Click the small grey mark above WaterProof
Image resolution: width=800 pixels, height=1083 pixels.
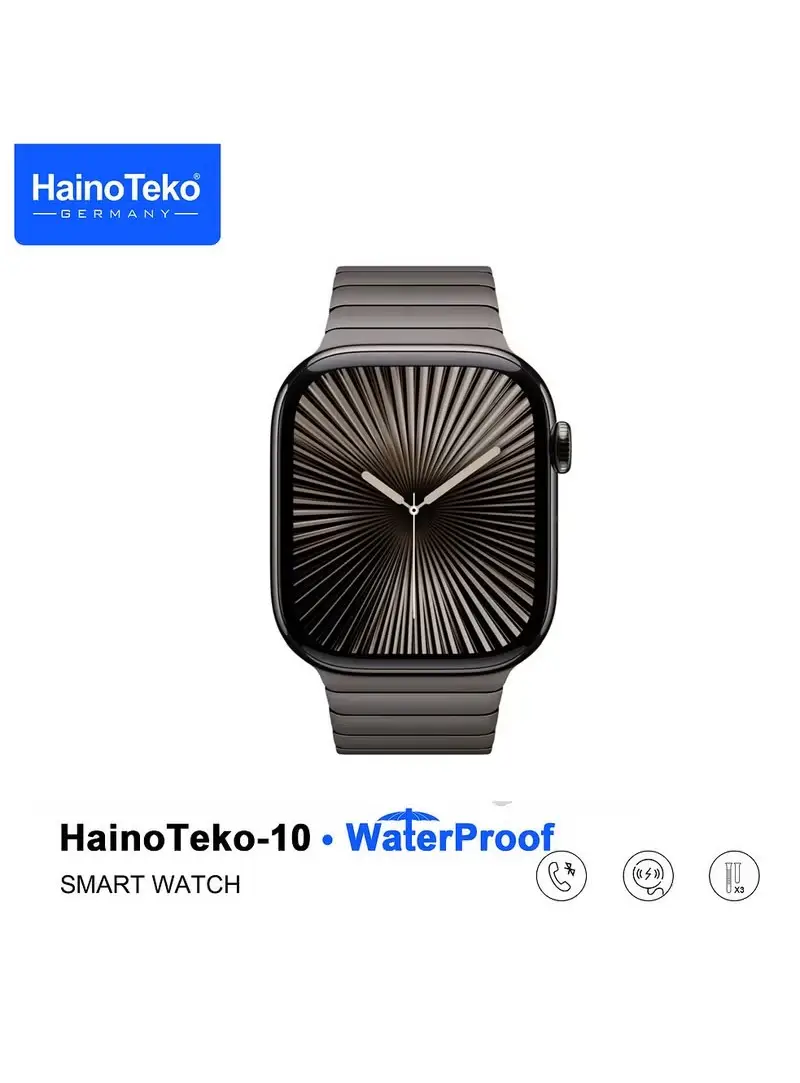[x=502, y=803]
